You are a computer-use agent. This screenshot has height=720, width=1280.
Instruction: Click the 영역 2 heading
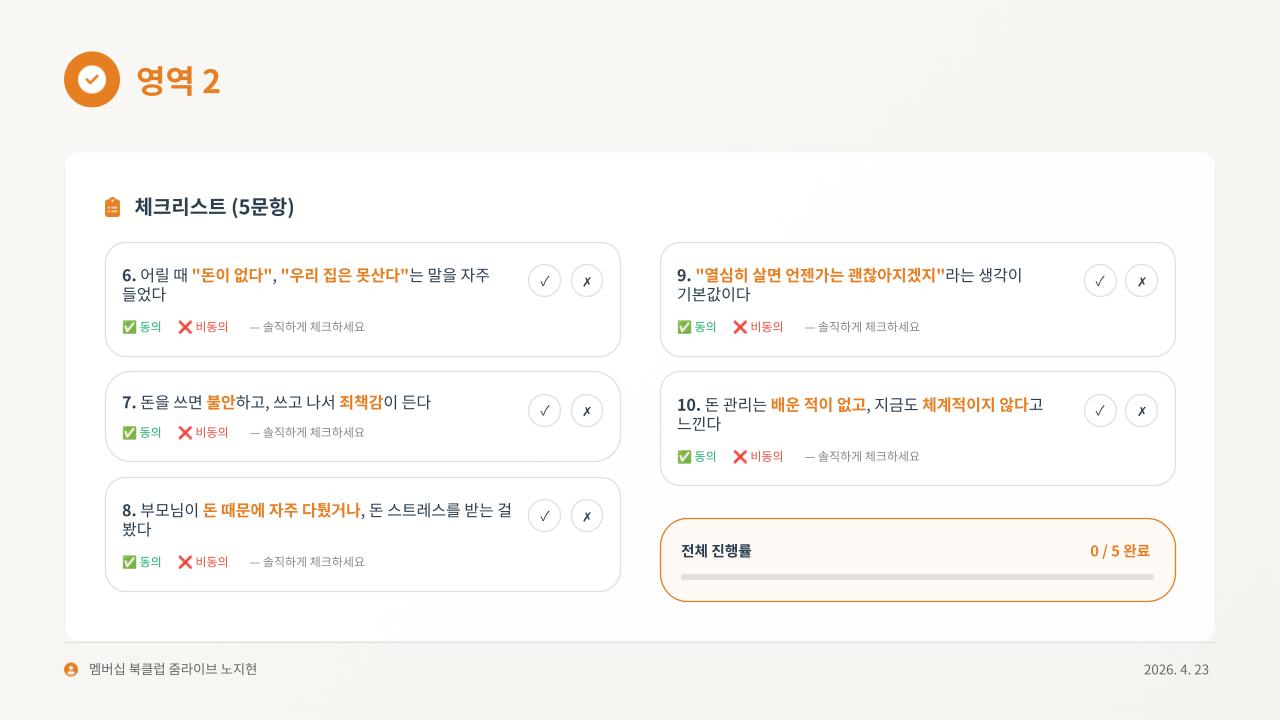[x=178, y=80]
